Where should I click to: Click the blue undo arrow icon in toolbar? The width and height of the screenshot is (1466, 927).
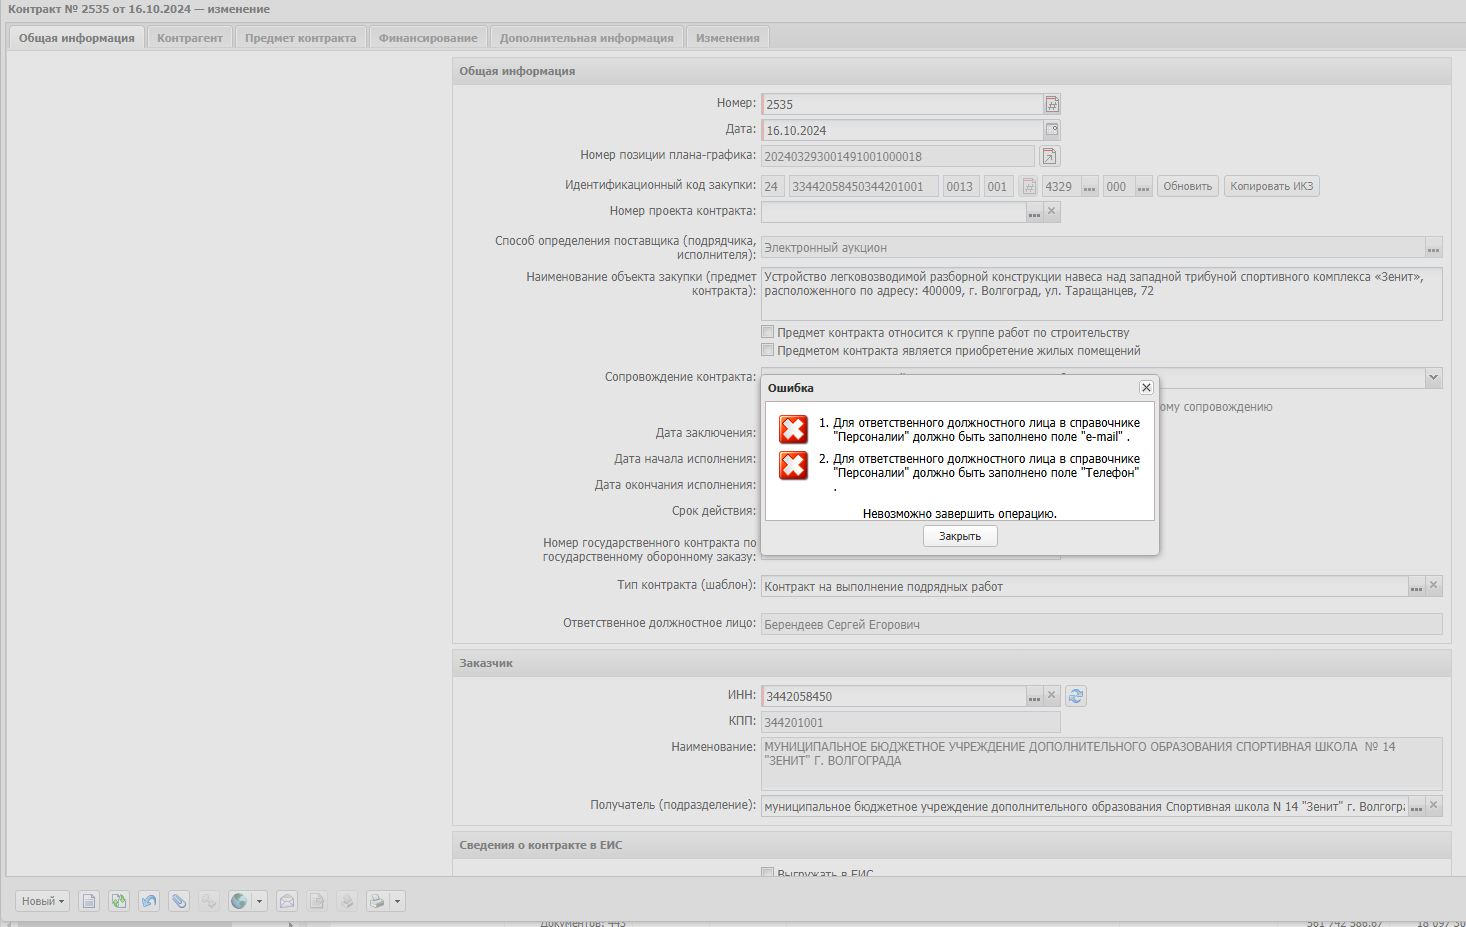[x=149, y=901]
